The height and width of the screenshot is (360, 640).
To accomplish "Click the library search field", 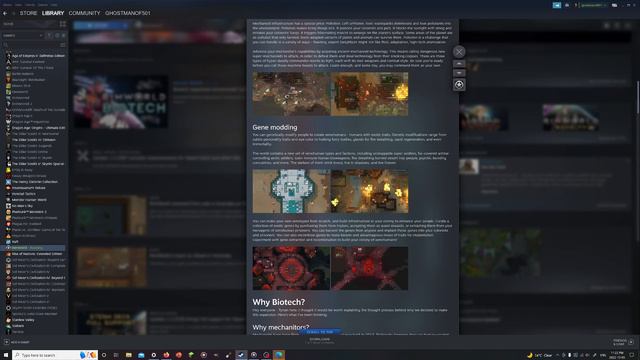I will 31,45.
